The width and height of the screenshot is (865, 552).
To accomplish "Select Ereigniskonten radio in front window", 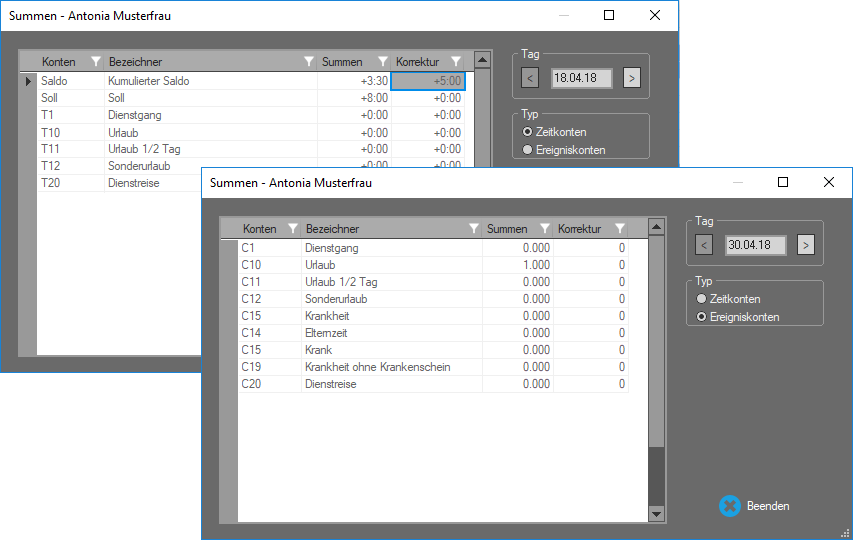I will 701,317.
